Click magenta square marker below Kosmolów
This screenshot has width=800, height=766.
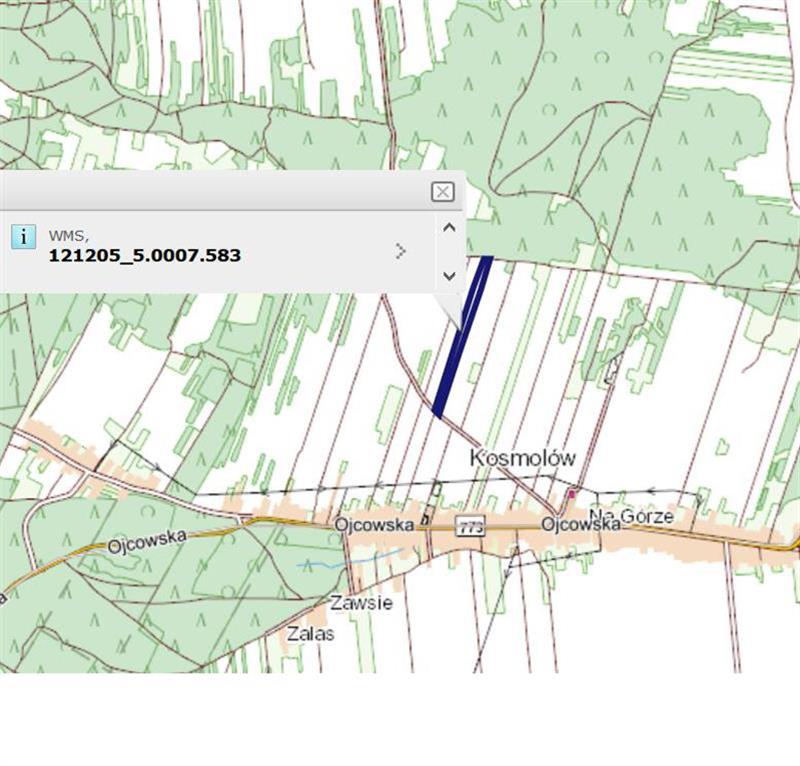click(572, 494)
